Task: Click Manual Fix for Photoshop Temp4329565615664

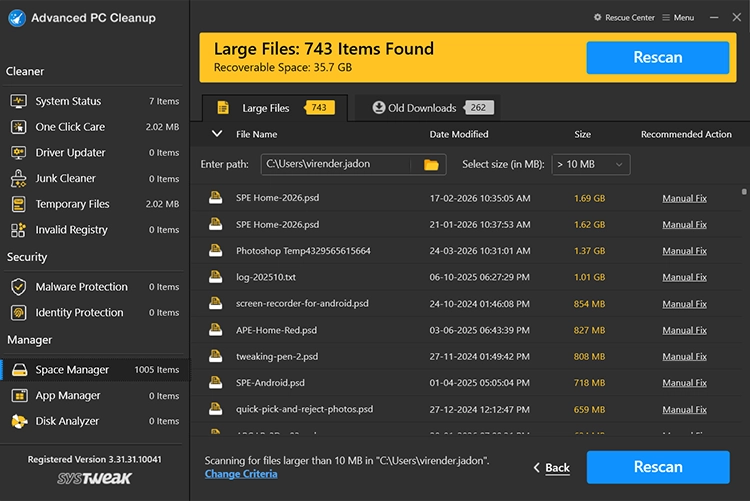Action: (684, 251)
